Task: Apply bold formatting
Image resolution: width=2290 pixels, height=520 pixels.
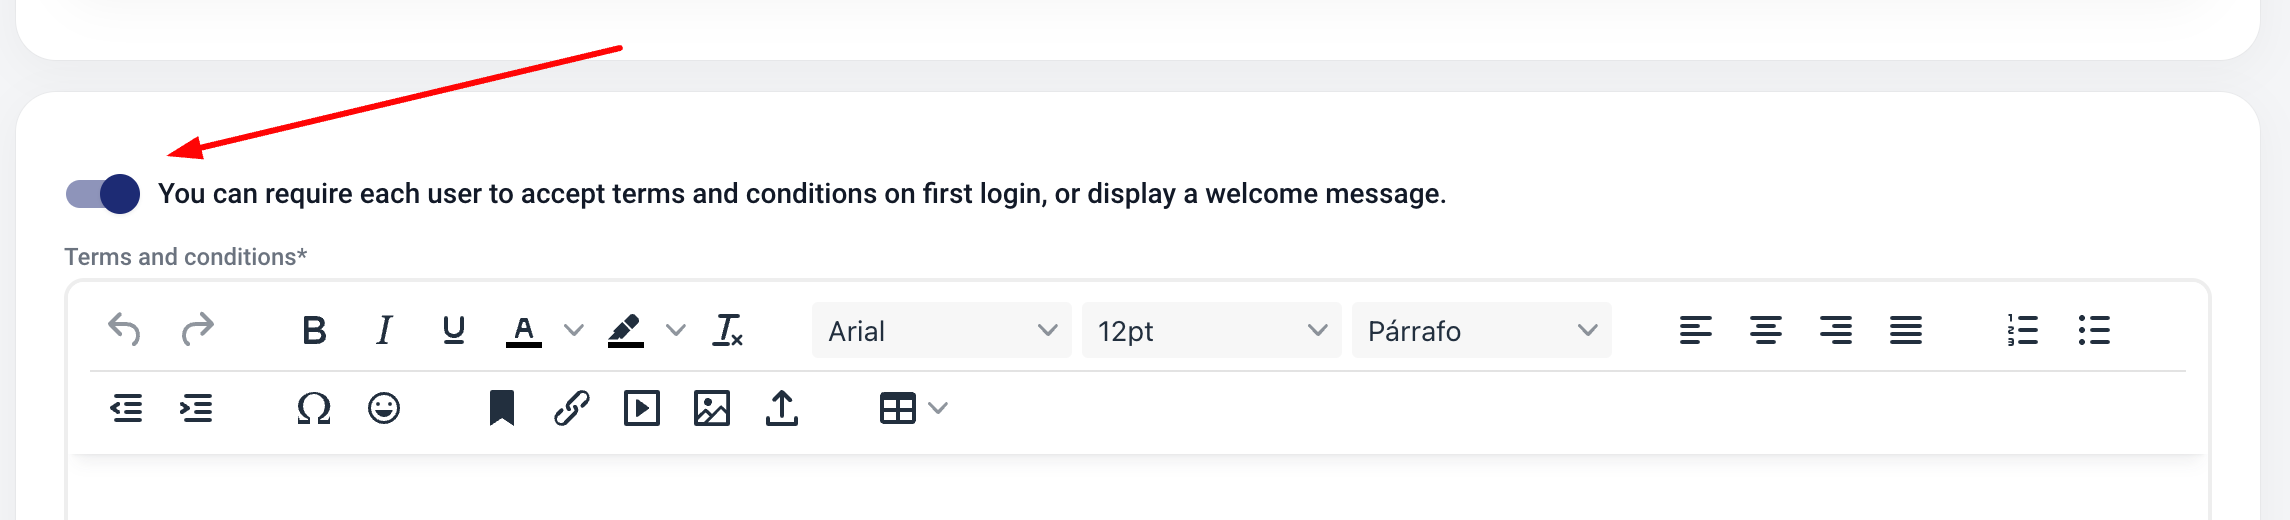Action: (x=314, y=330)
